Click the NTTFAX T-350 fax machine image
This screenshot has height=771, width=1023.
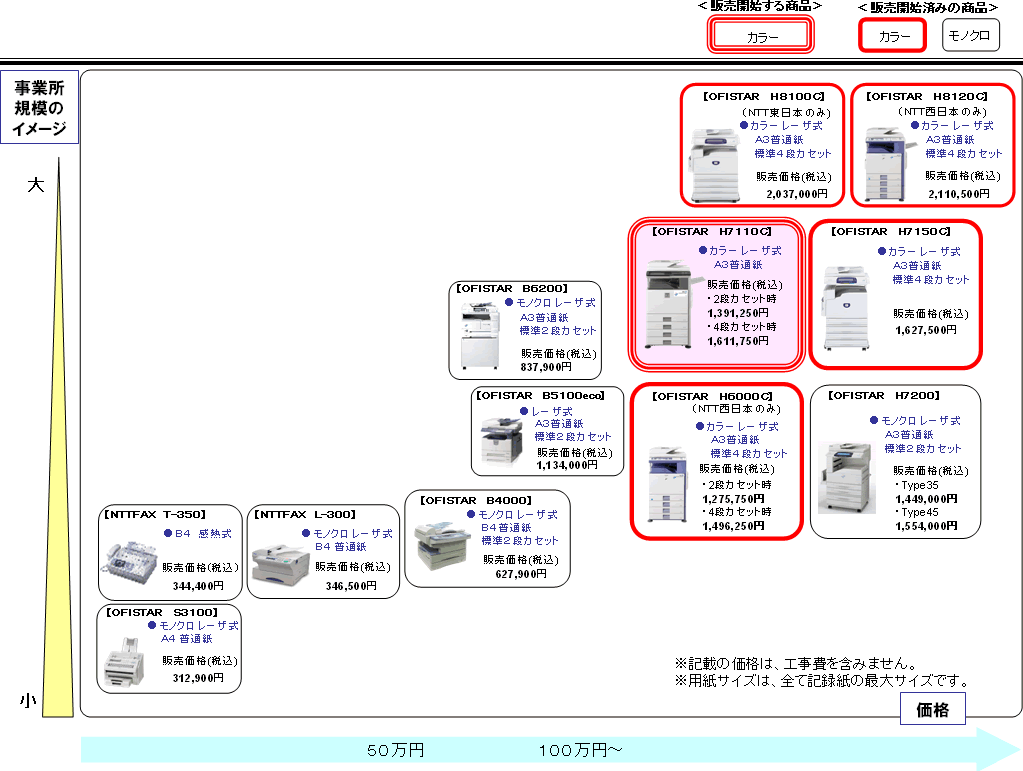pos(129,562)
